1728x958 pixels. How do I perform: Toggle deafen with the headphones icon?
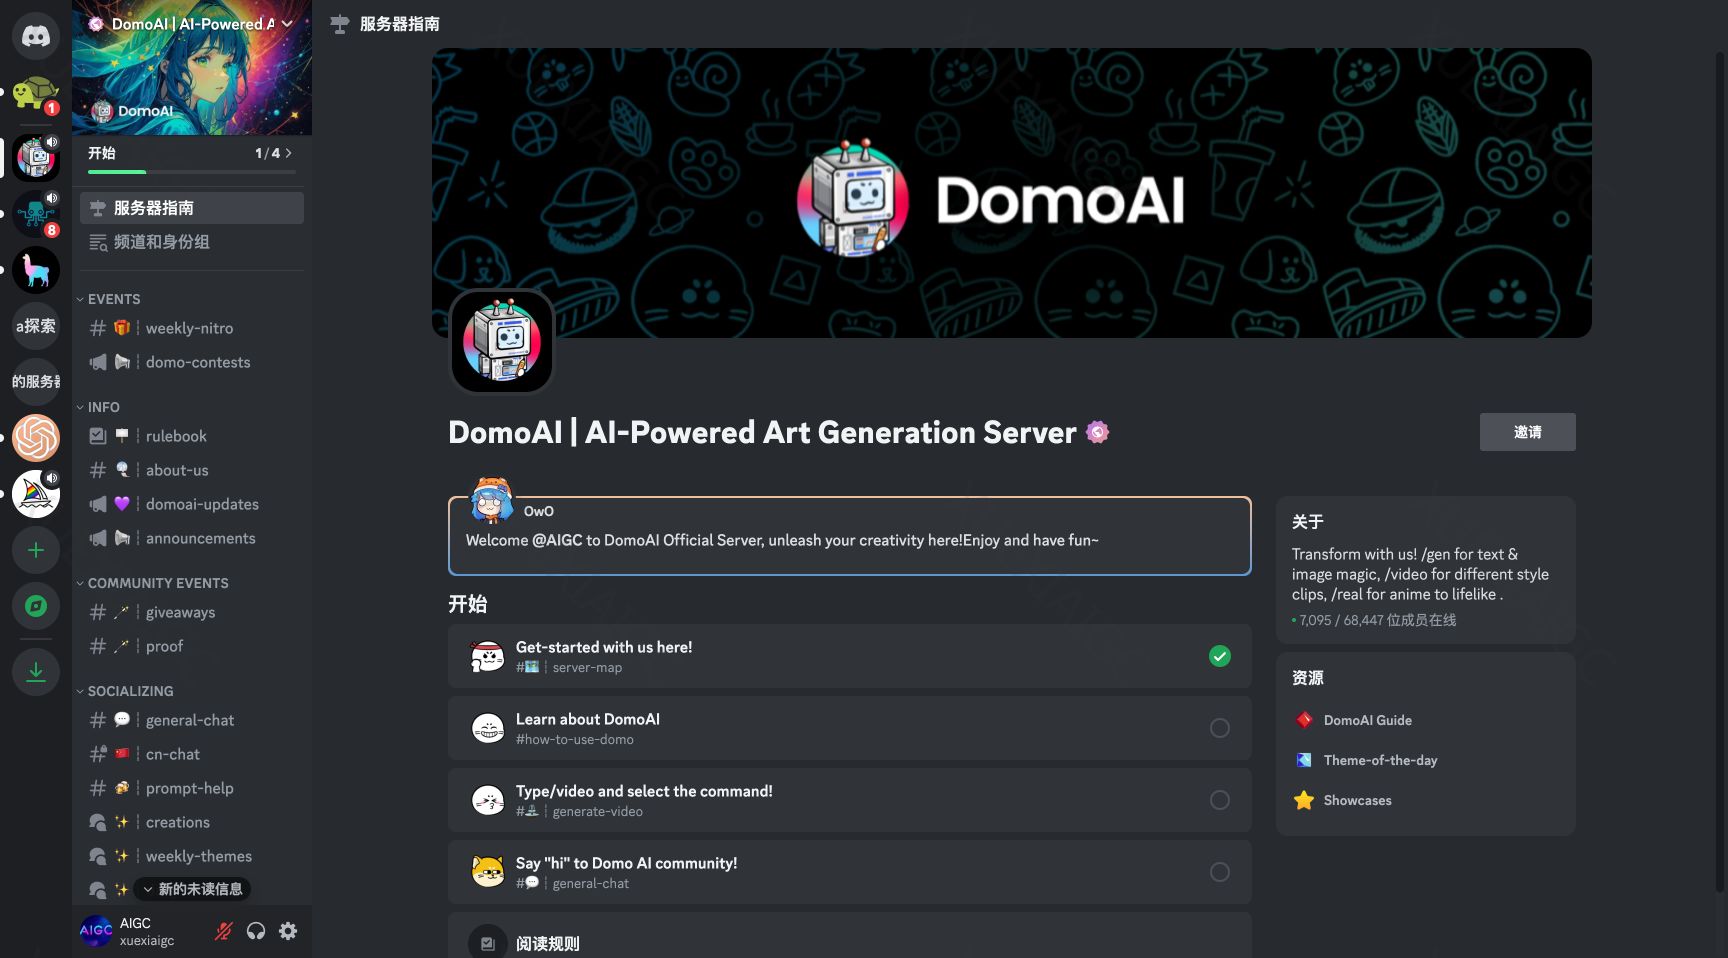click(256, 931)
